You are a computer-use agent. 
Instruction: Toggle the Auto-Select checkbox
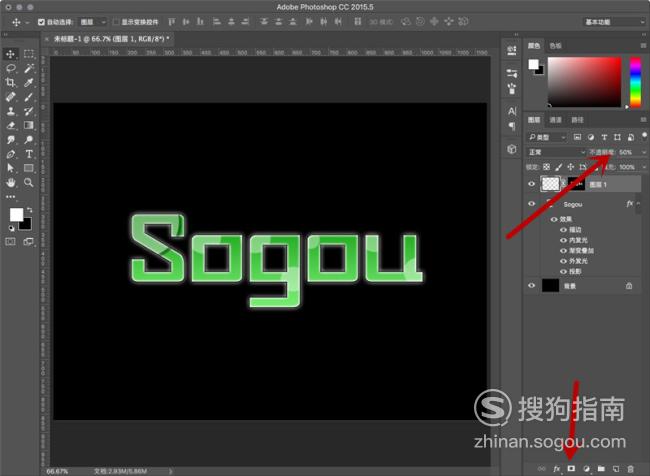[41, 22]
